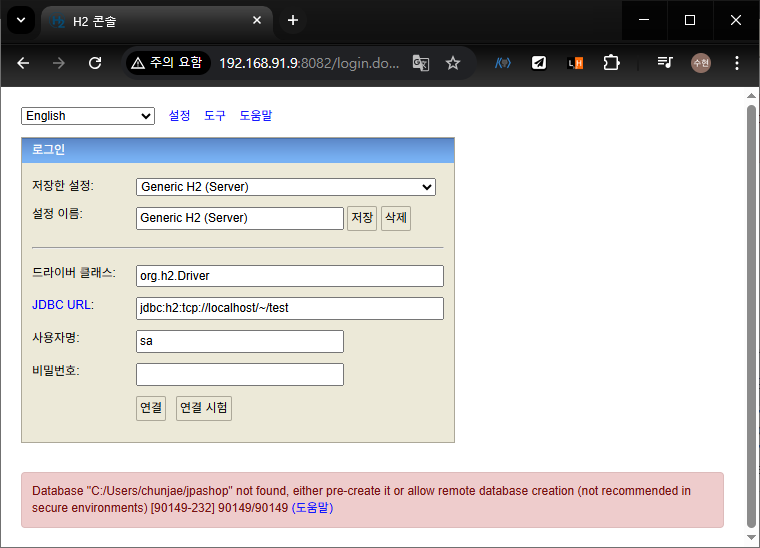Click the paper plane extension icon
This screenshot has width=760, height=548.
[x=539, y=63]
